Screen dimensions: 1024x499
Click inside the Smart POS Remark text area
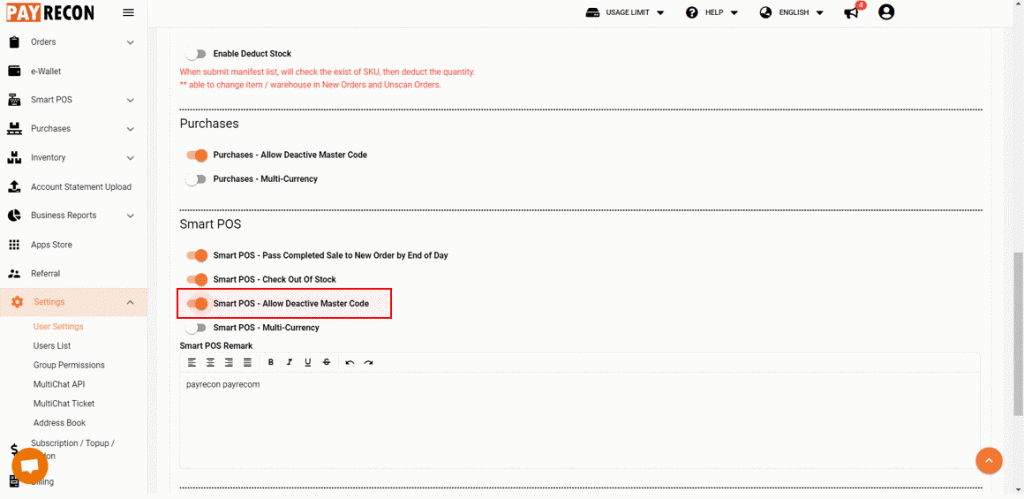click(x=580, y=420)
